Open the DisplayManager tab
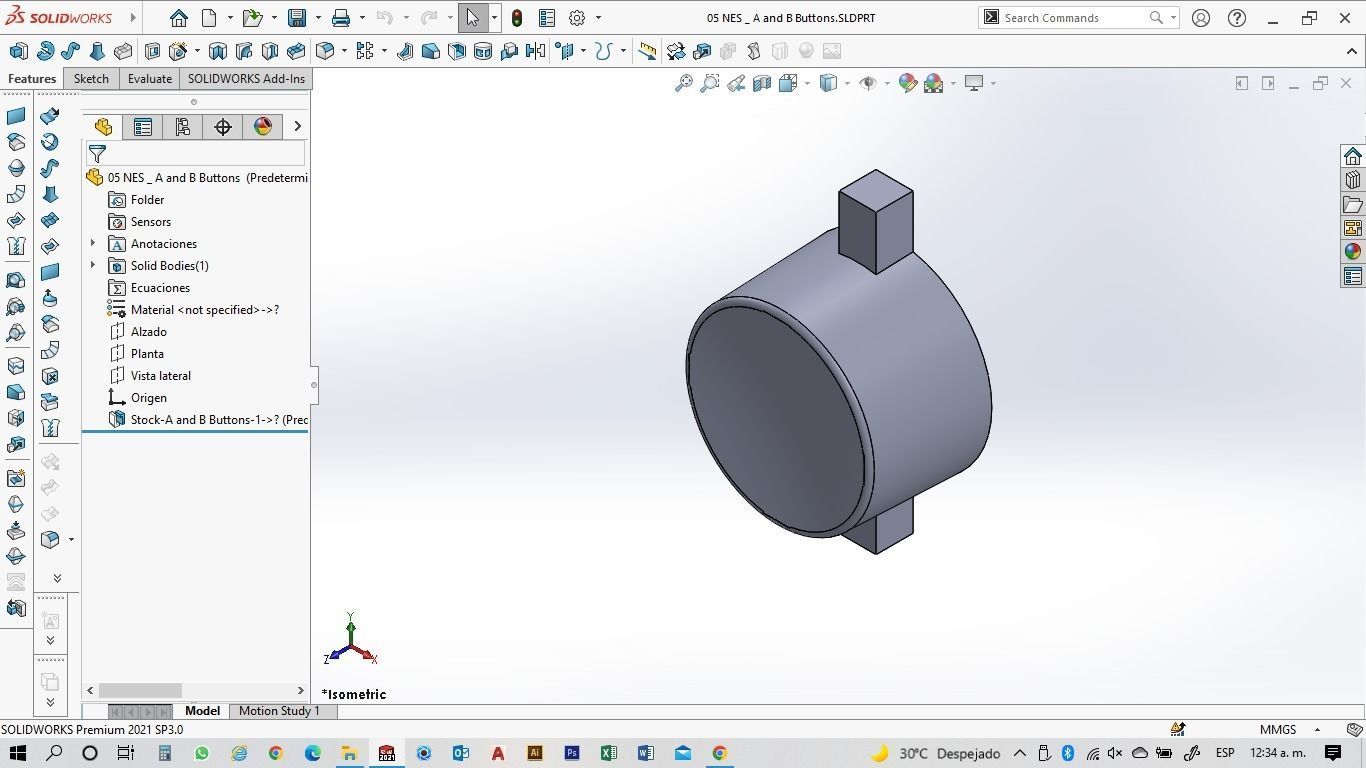The image size is (1366, 768). 263,126
